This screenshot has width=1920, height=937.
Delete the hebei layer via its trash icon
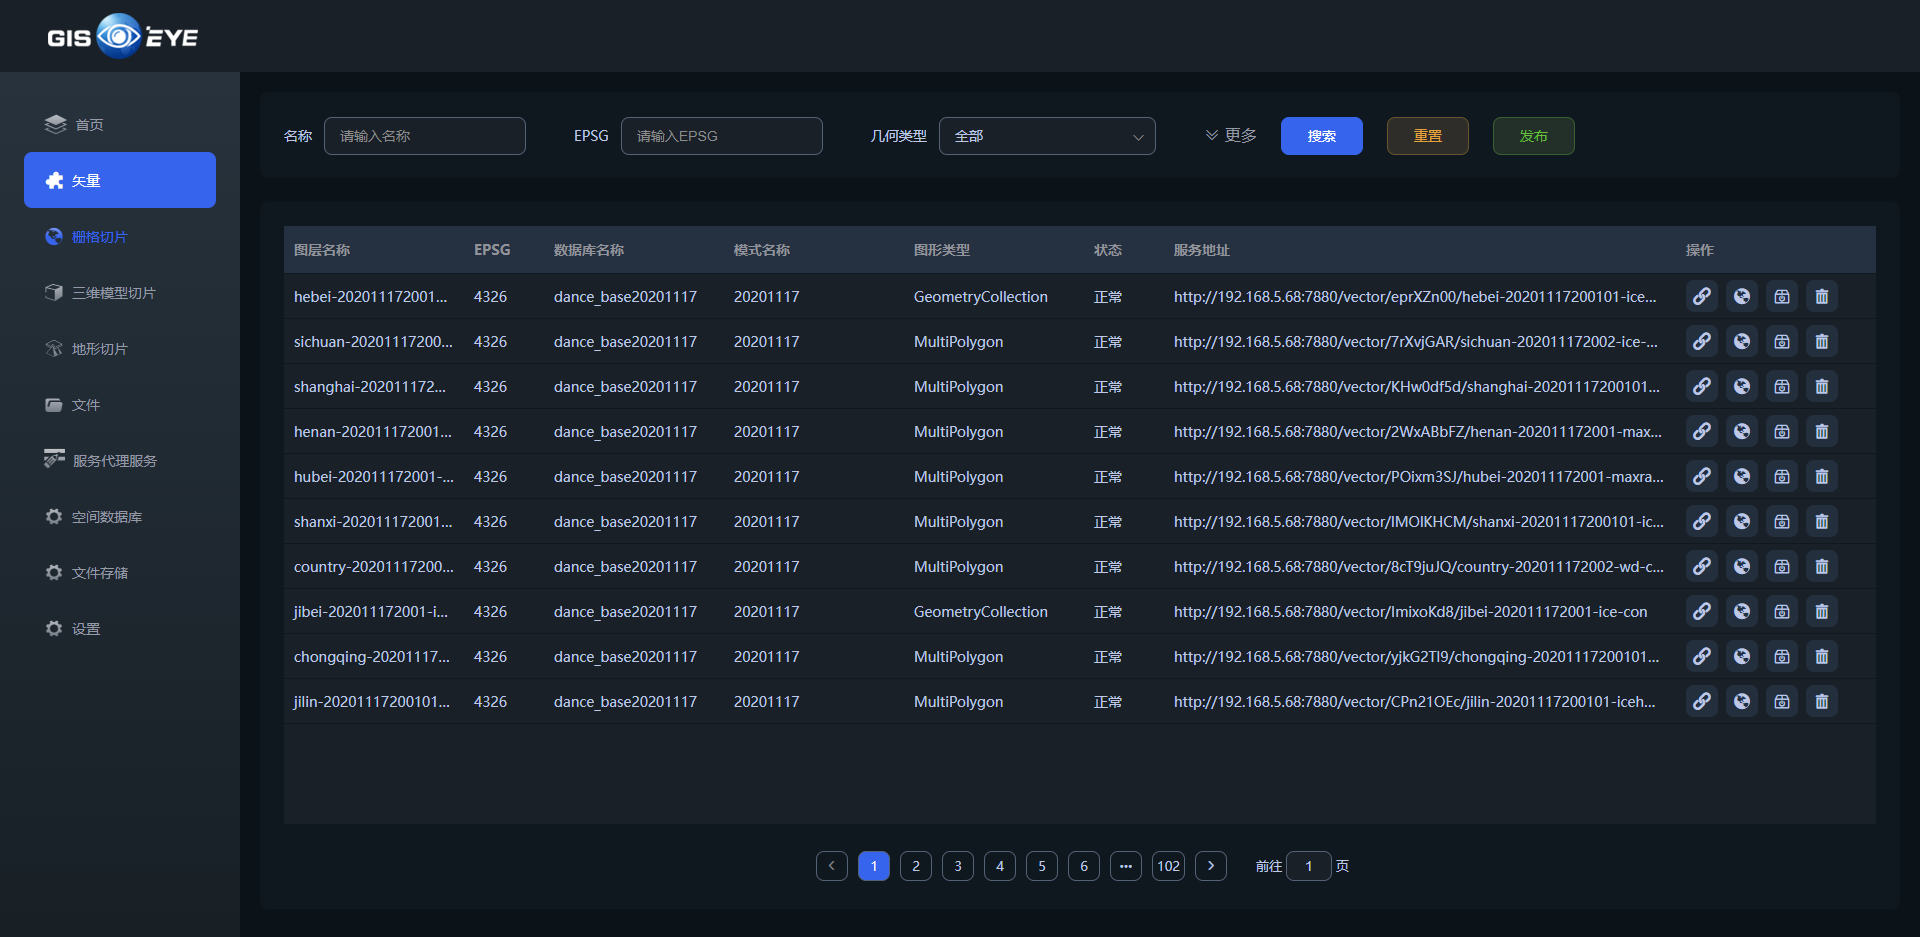1821,296
